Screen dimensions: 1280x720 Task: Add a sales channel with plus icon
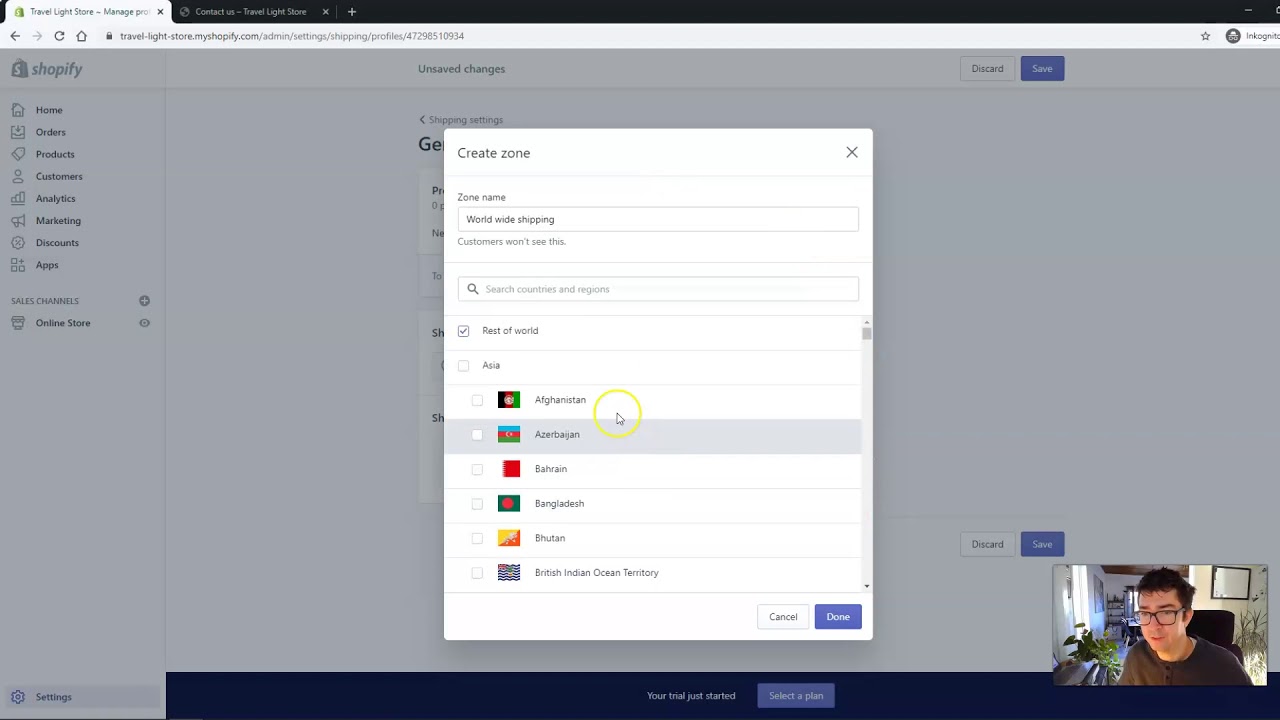144,300
